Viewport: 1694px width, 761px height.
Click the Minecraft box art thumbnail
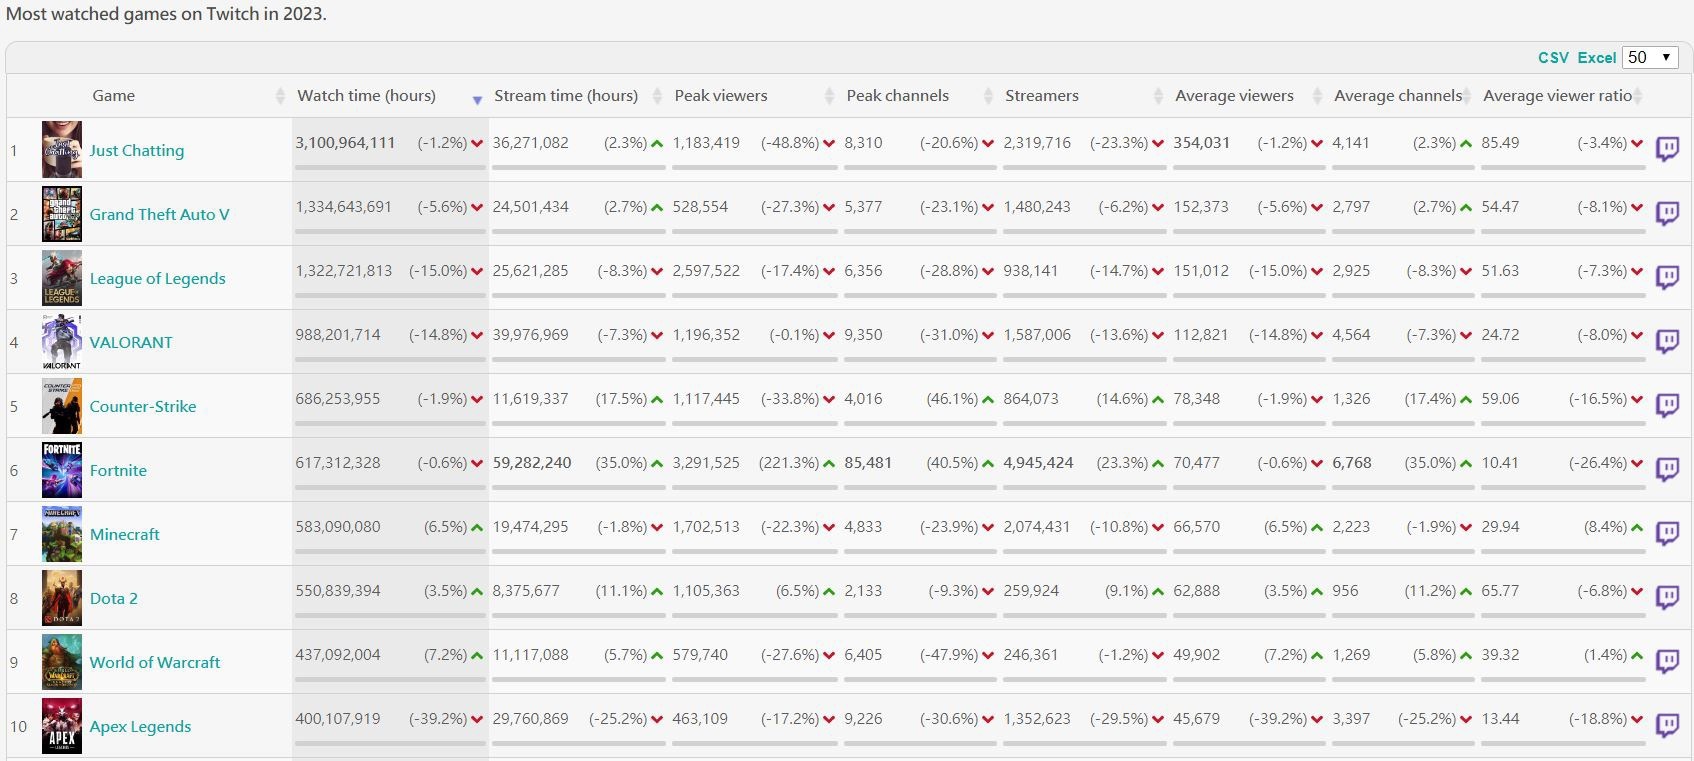(x=62, y=534)
